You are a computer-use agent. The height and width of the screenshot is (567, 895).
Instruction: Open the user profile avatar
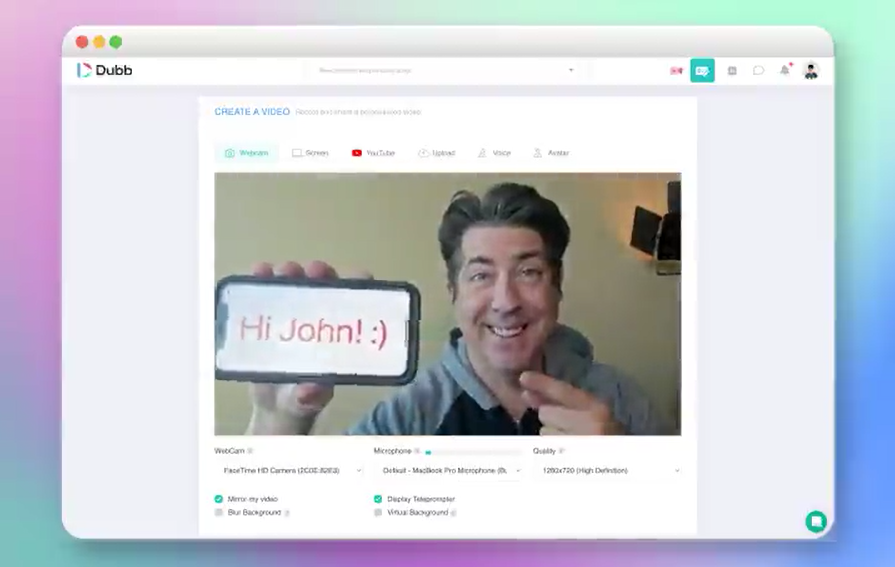[x=811, y=71]
